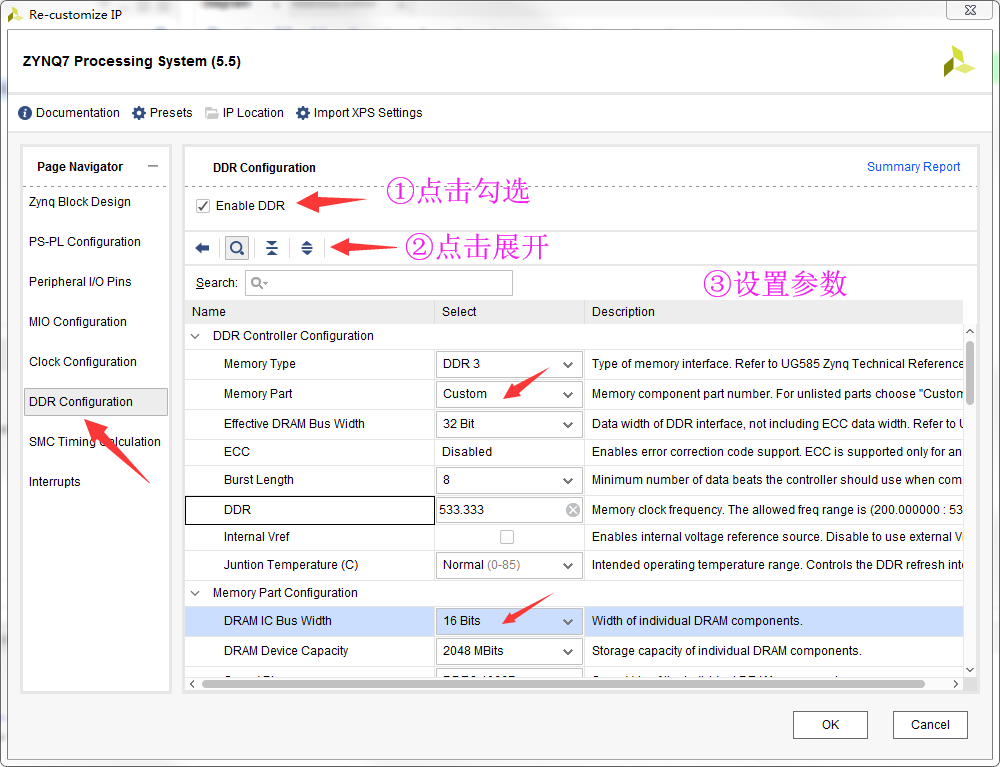Viewport: 1000px width, 767px height.
Task: Click the scroll up arrow
Action: (x=969, y=332)
